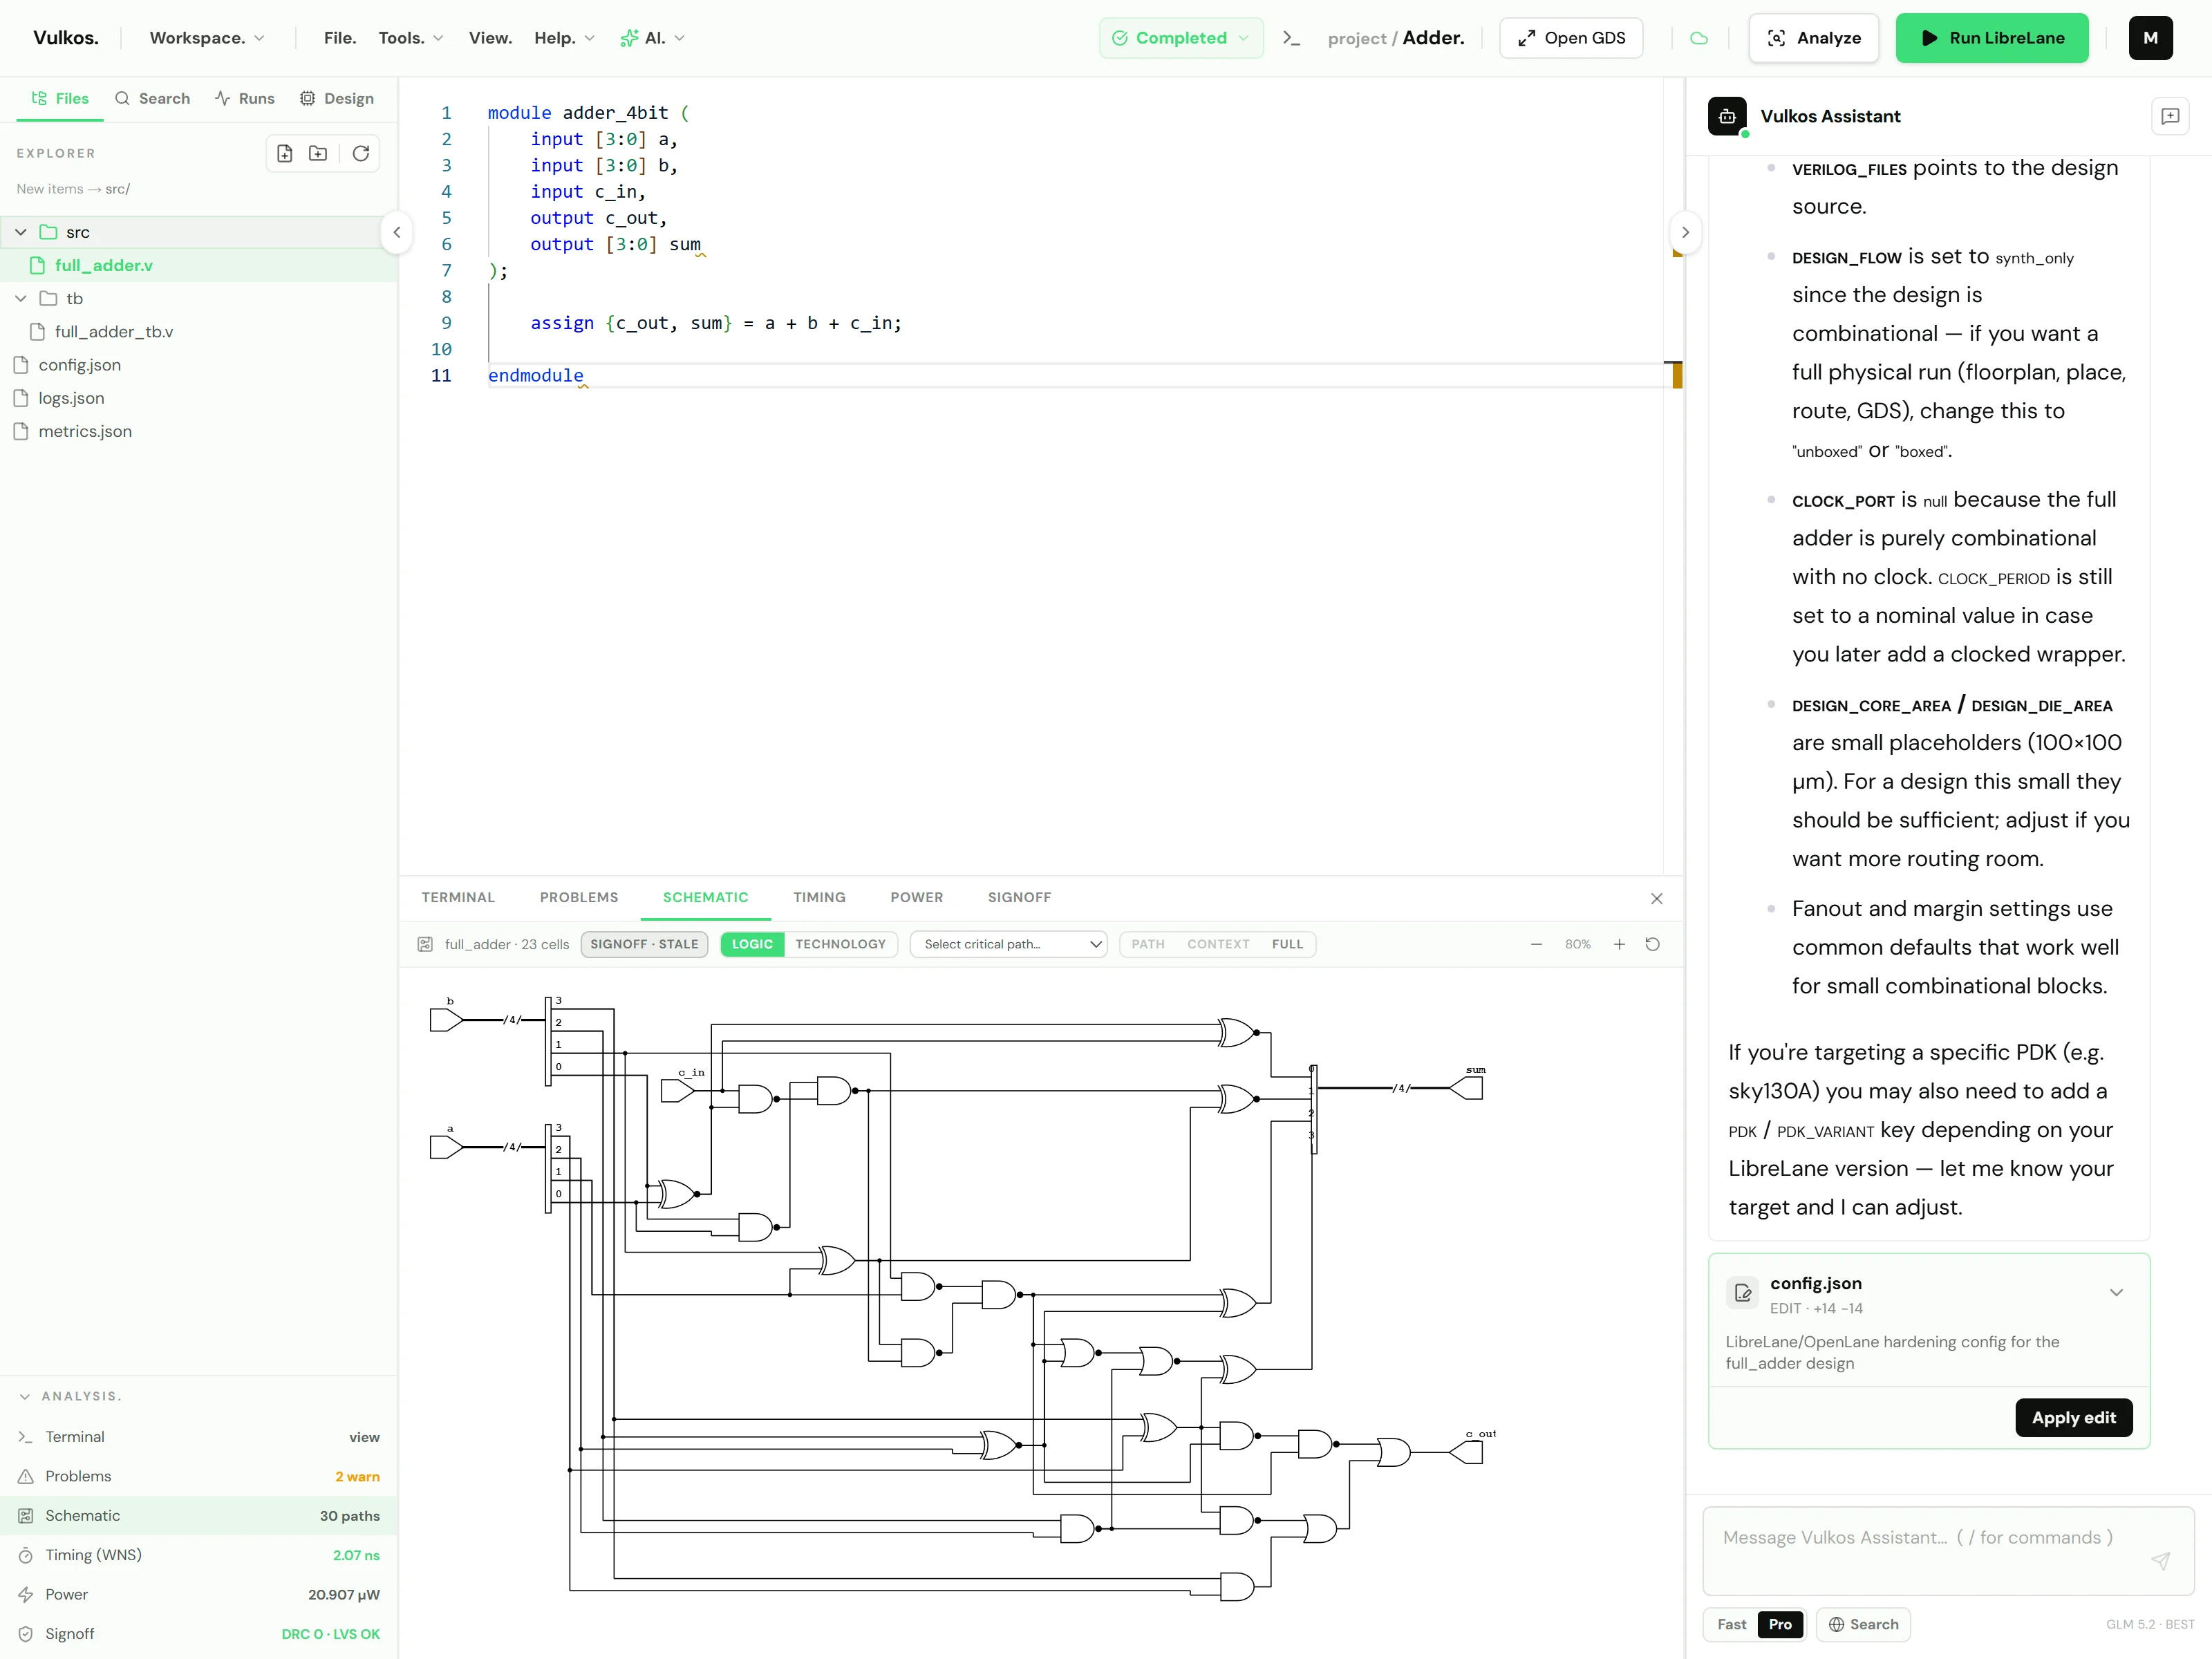The image size is (2212, 1659).
Task: Open the user avatar M
Action: point(2150,38)
